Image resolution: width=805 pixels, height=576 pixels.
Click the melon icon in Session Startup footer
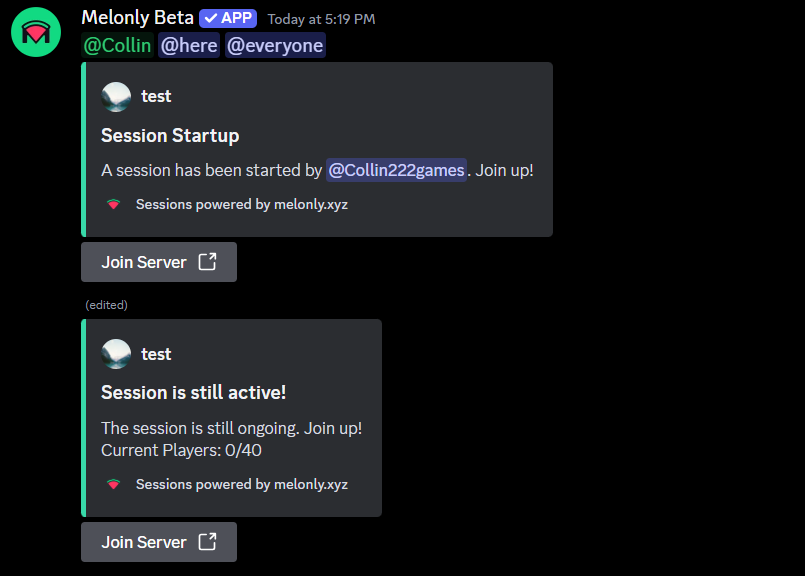pyautogui.click(x=113, y=204)
